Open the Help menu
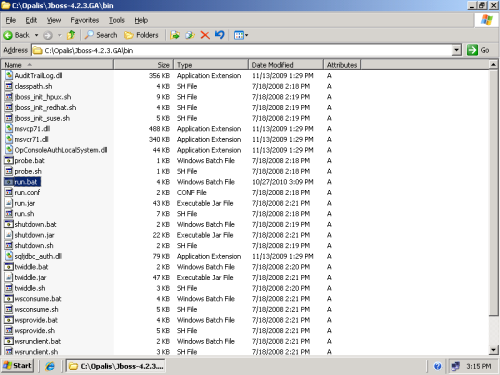The image size is (500, 375). tap(141, 20)
